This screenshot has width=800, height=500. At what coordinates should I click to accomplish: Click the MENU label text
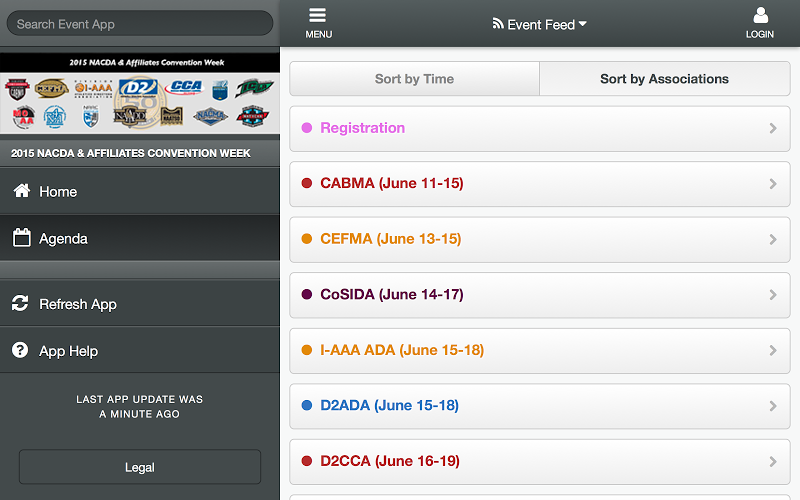[319, 34]
